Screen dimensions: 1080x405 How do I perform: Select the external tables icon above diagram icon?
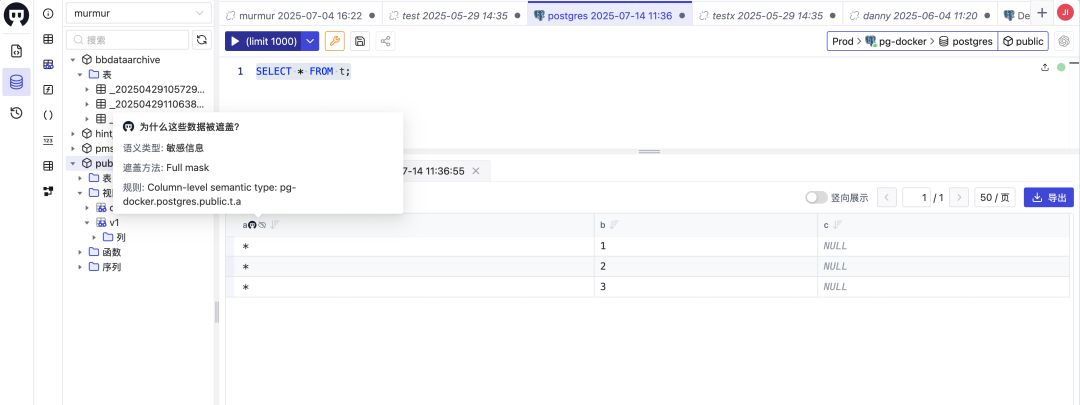click(x=48, y=165)
